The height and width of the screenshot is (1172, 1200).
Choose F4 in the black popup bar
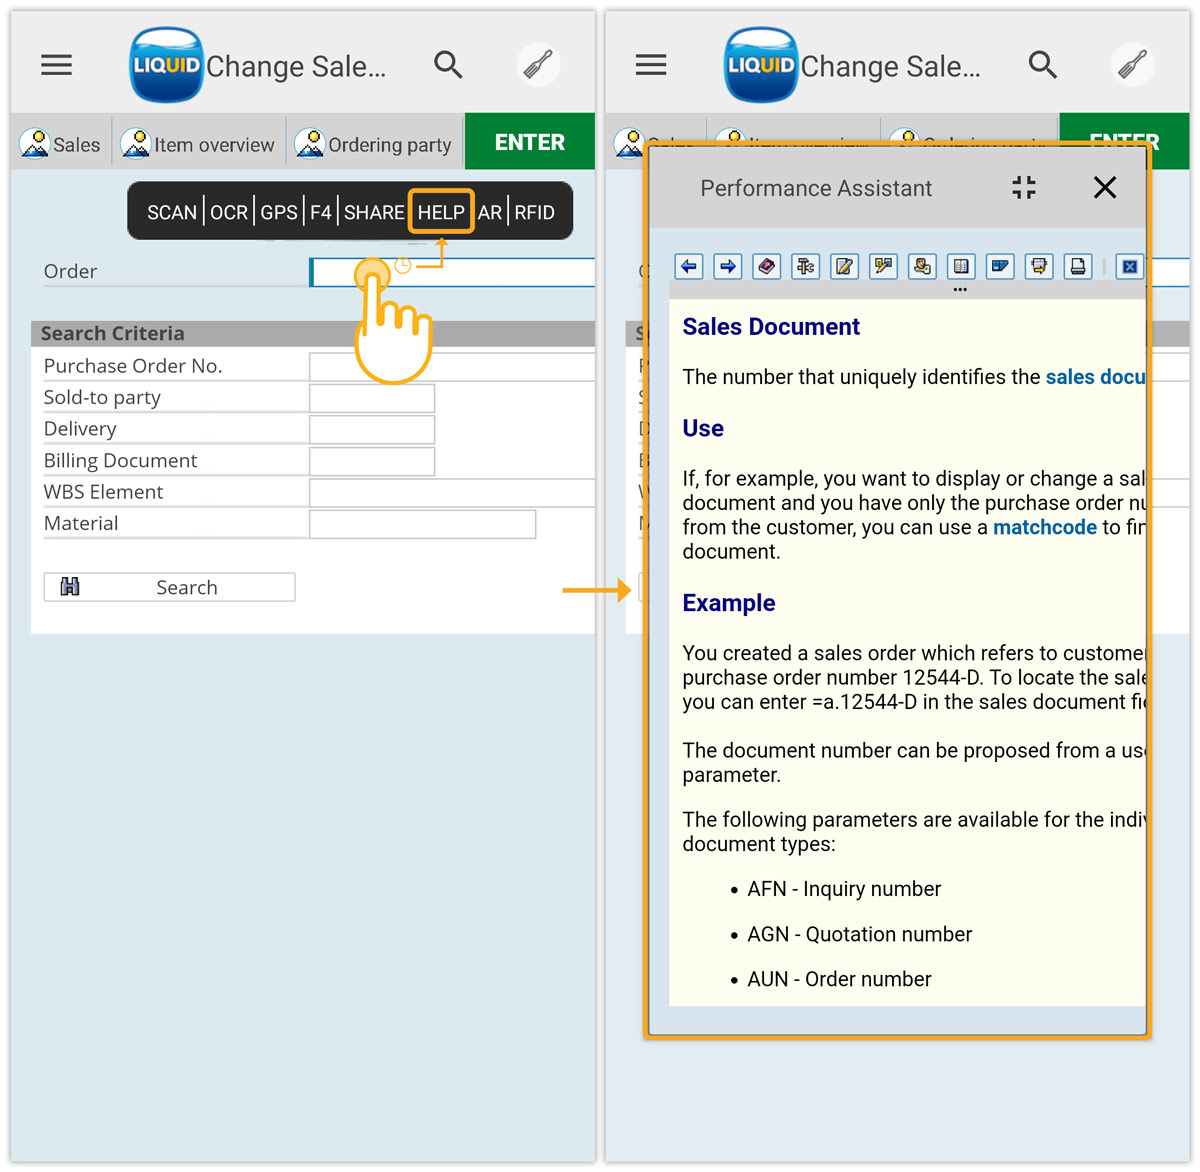[321, 212]
